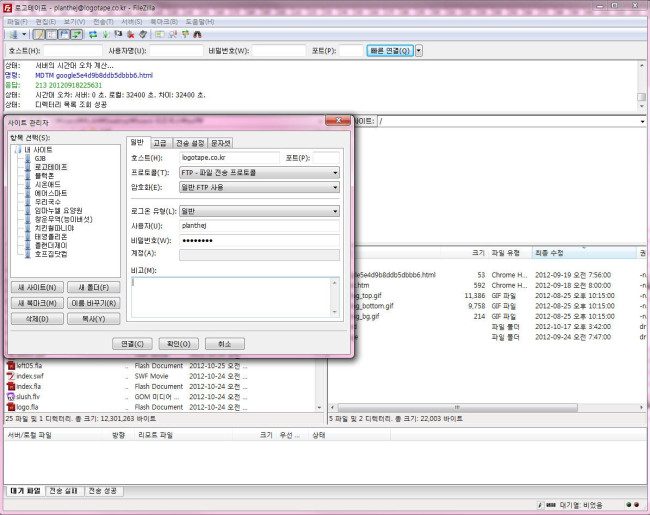
Task: Open the Site Manager toolbar icon
Action: (x=12, y=34)
